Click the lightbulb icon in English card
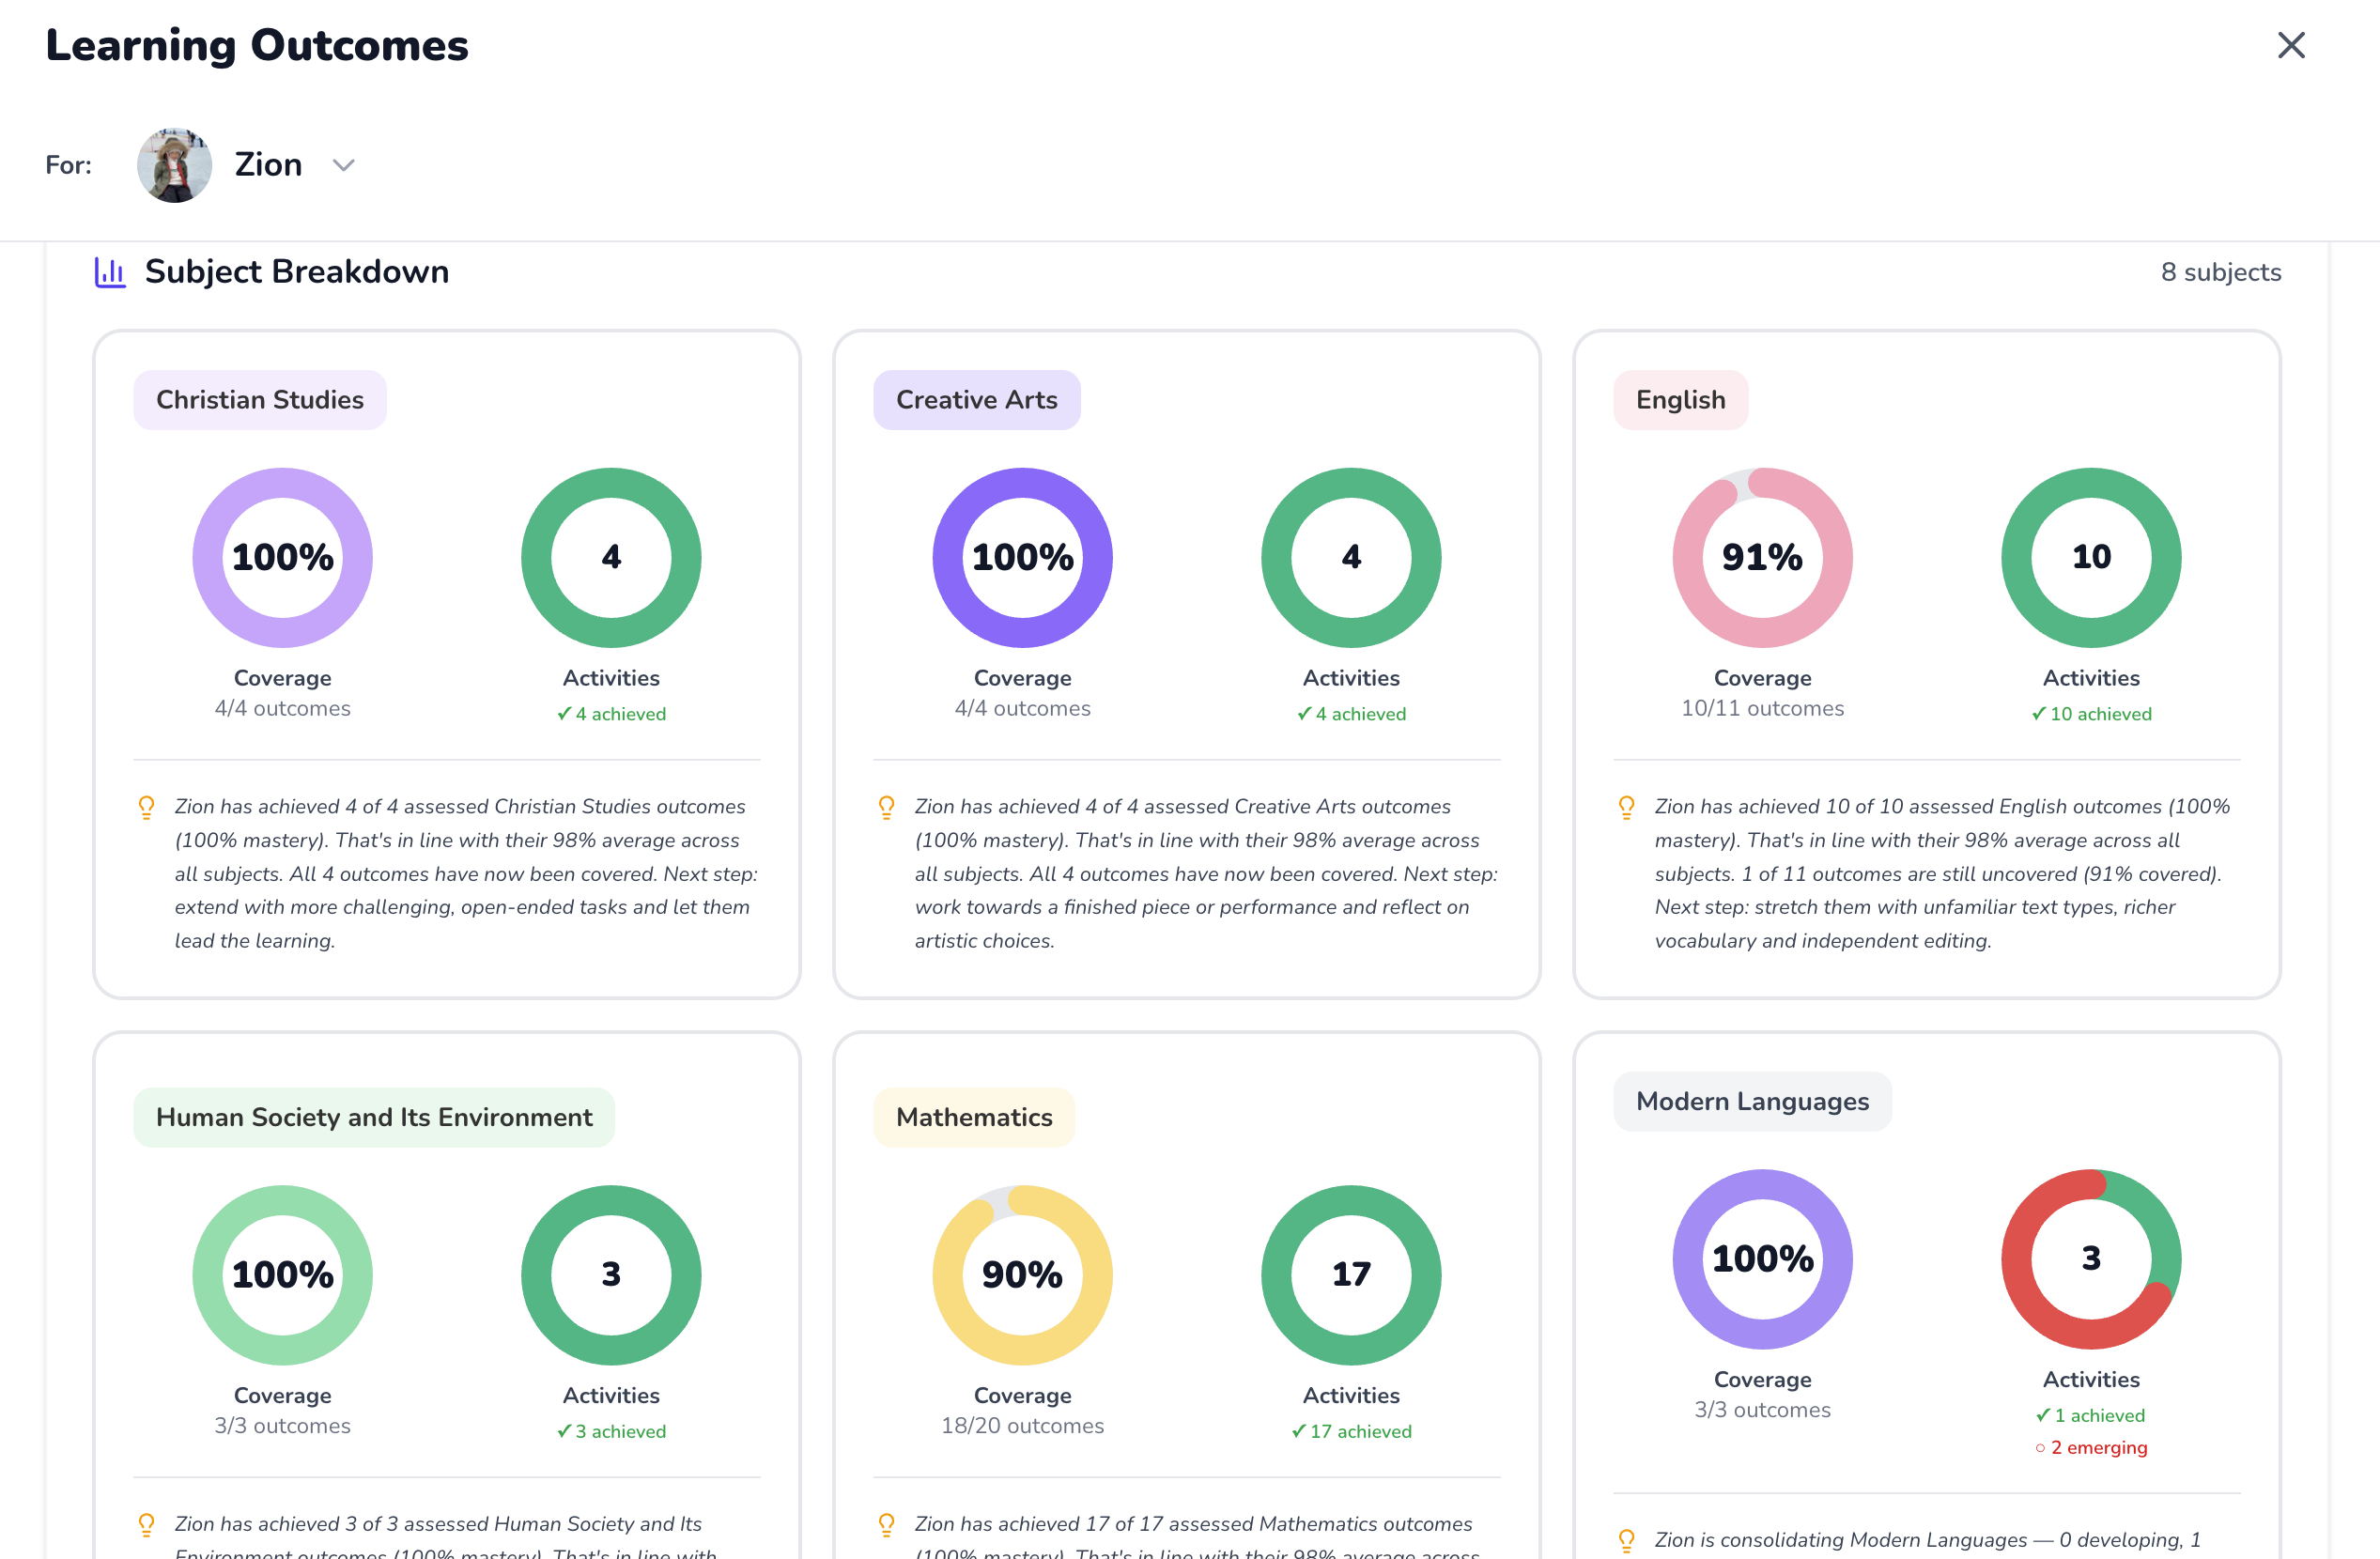This screenshot has height=1559, width=2380. (1626, 807)
